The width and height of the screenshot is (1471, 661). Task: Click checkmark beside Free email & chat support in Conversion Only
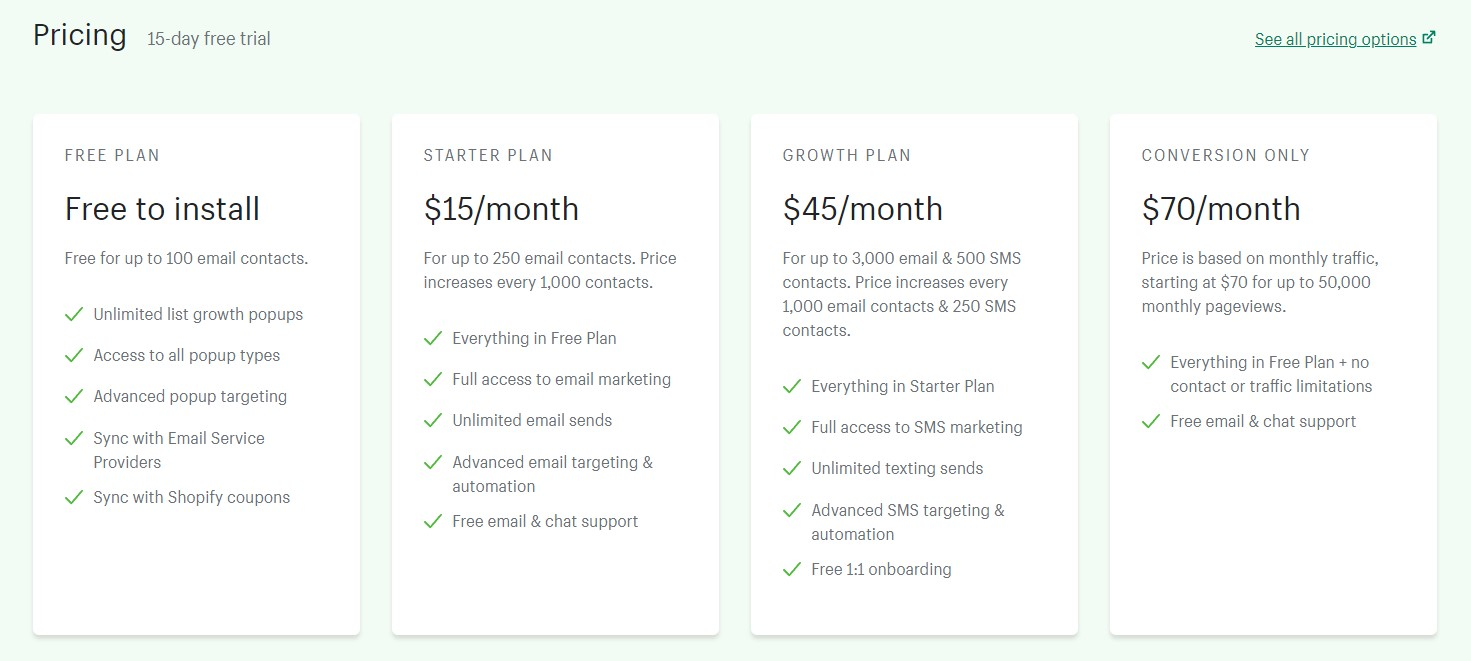(x=1150, y=421)
